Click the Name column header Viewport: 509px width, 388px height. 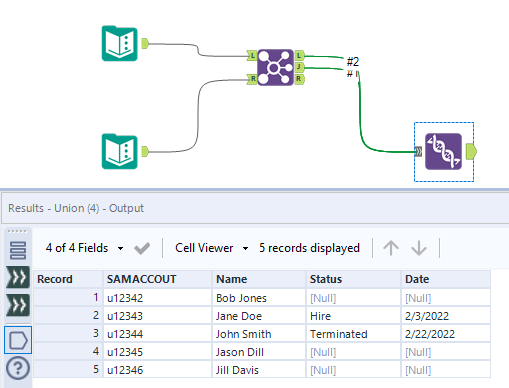coord(259,279)
